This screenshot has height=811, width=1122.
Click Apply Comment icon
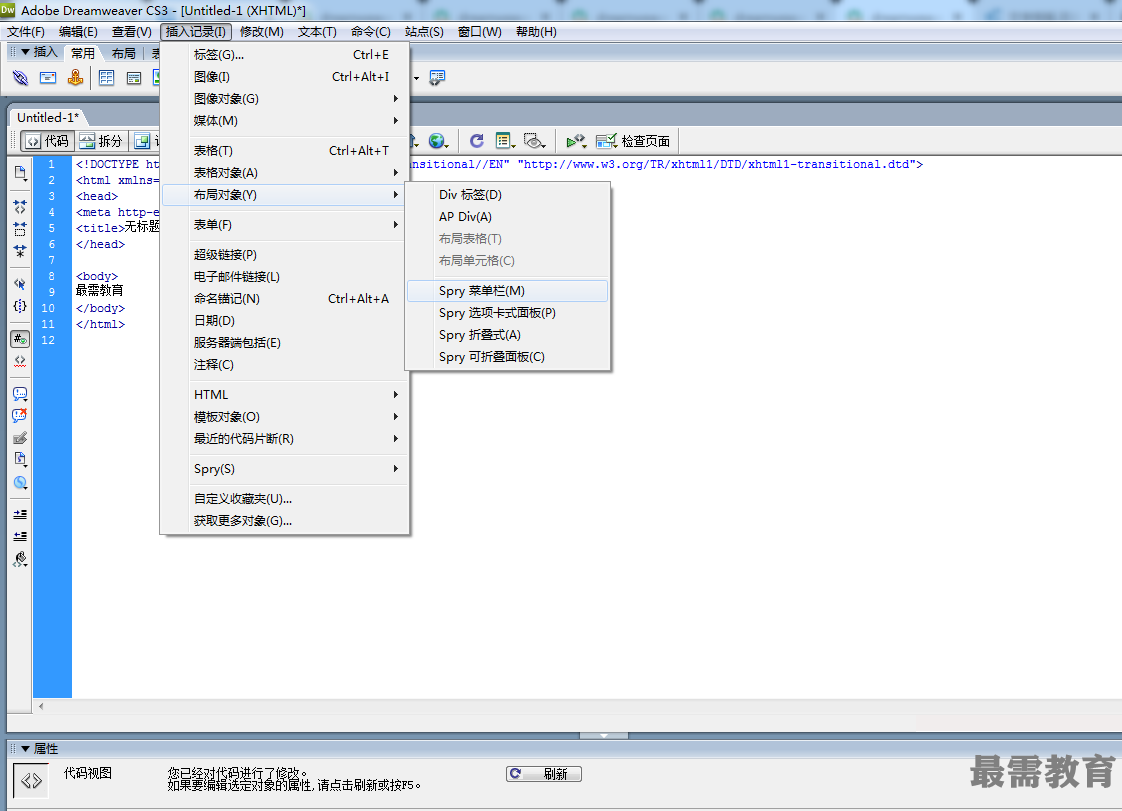pyautogui.click(x=20, y=394)
